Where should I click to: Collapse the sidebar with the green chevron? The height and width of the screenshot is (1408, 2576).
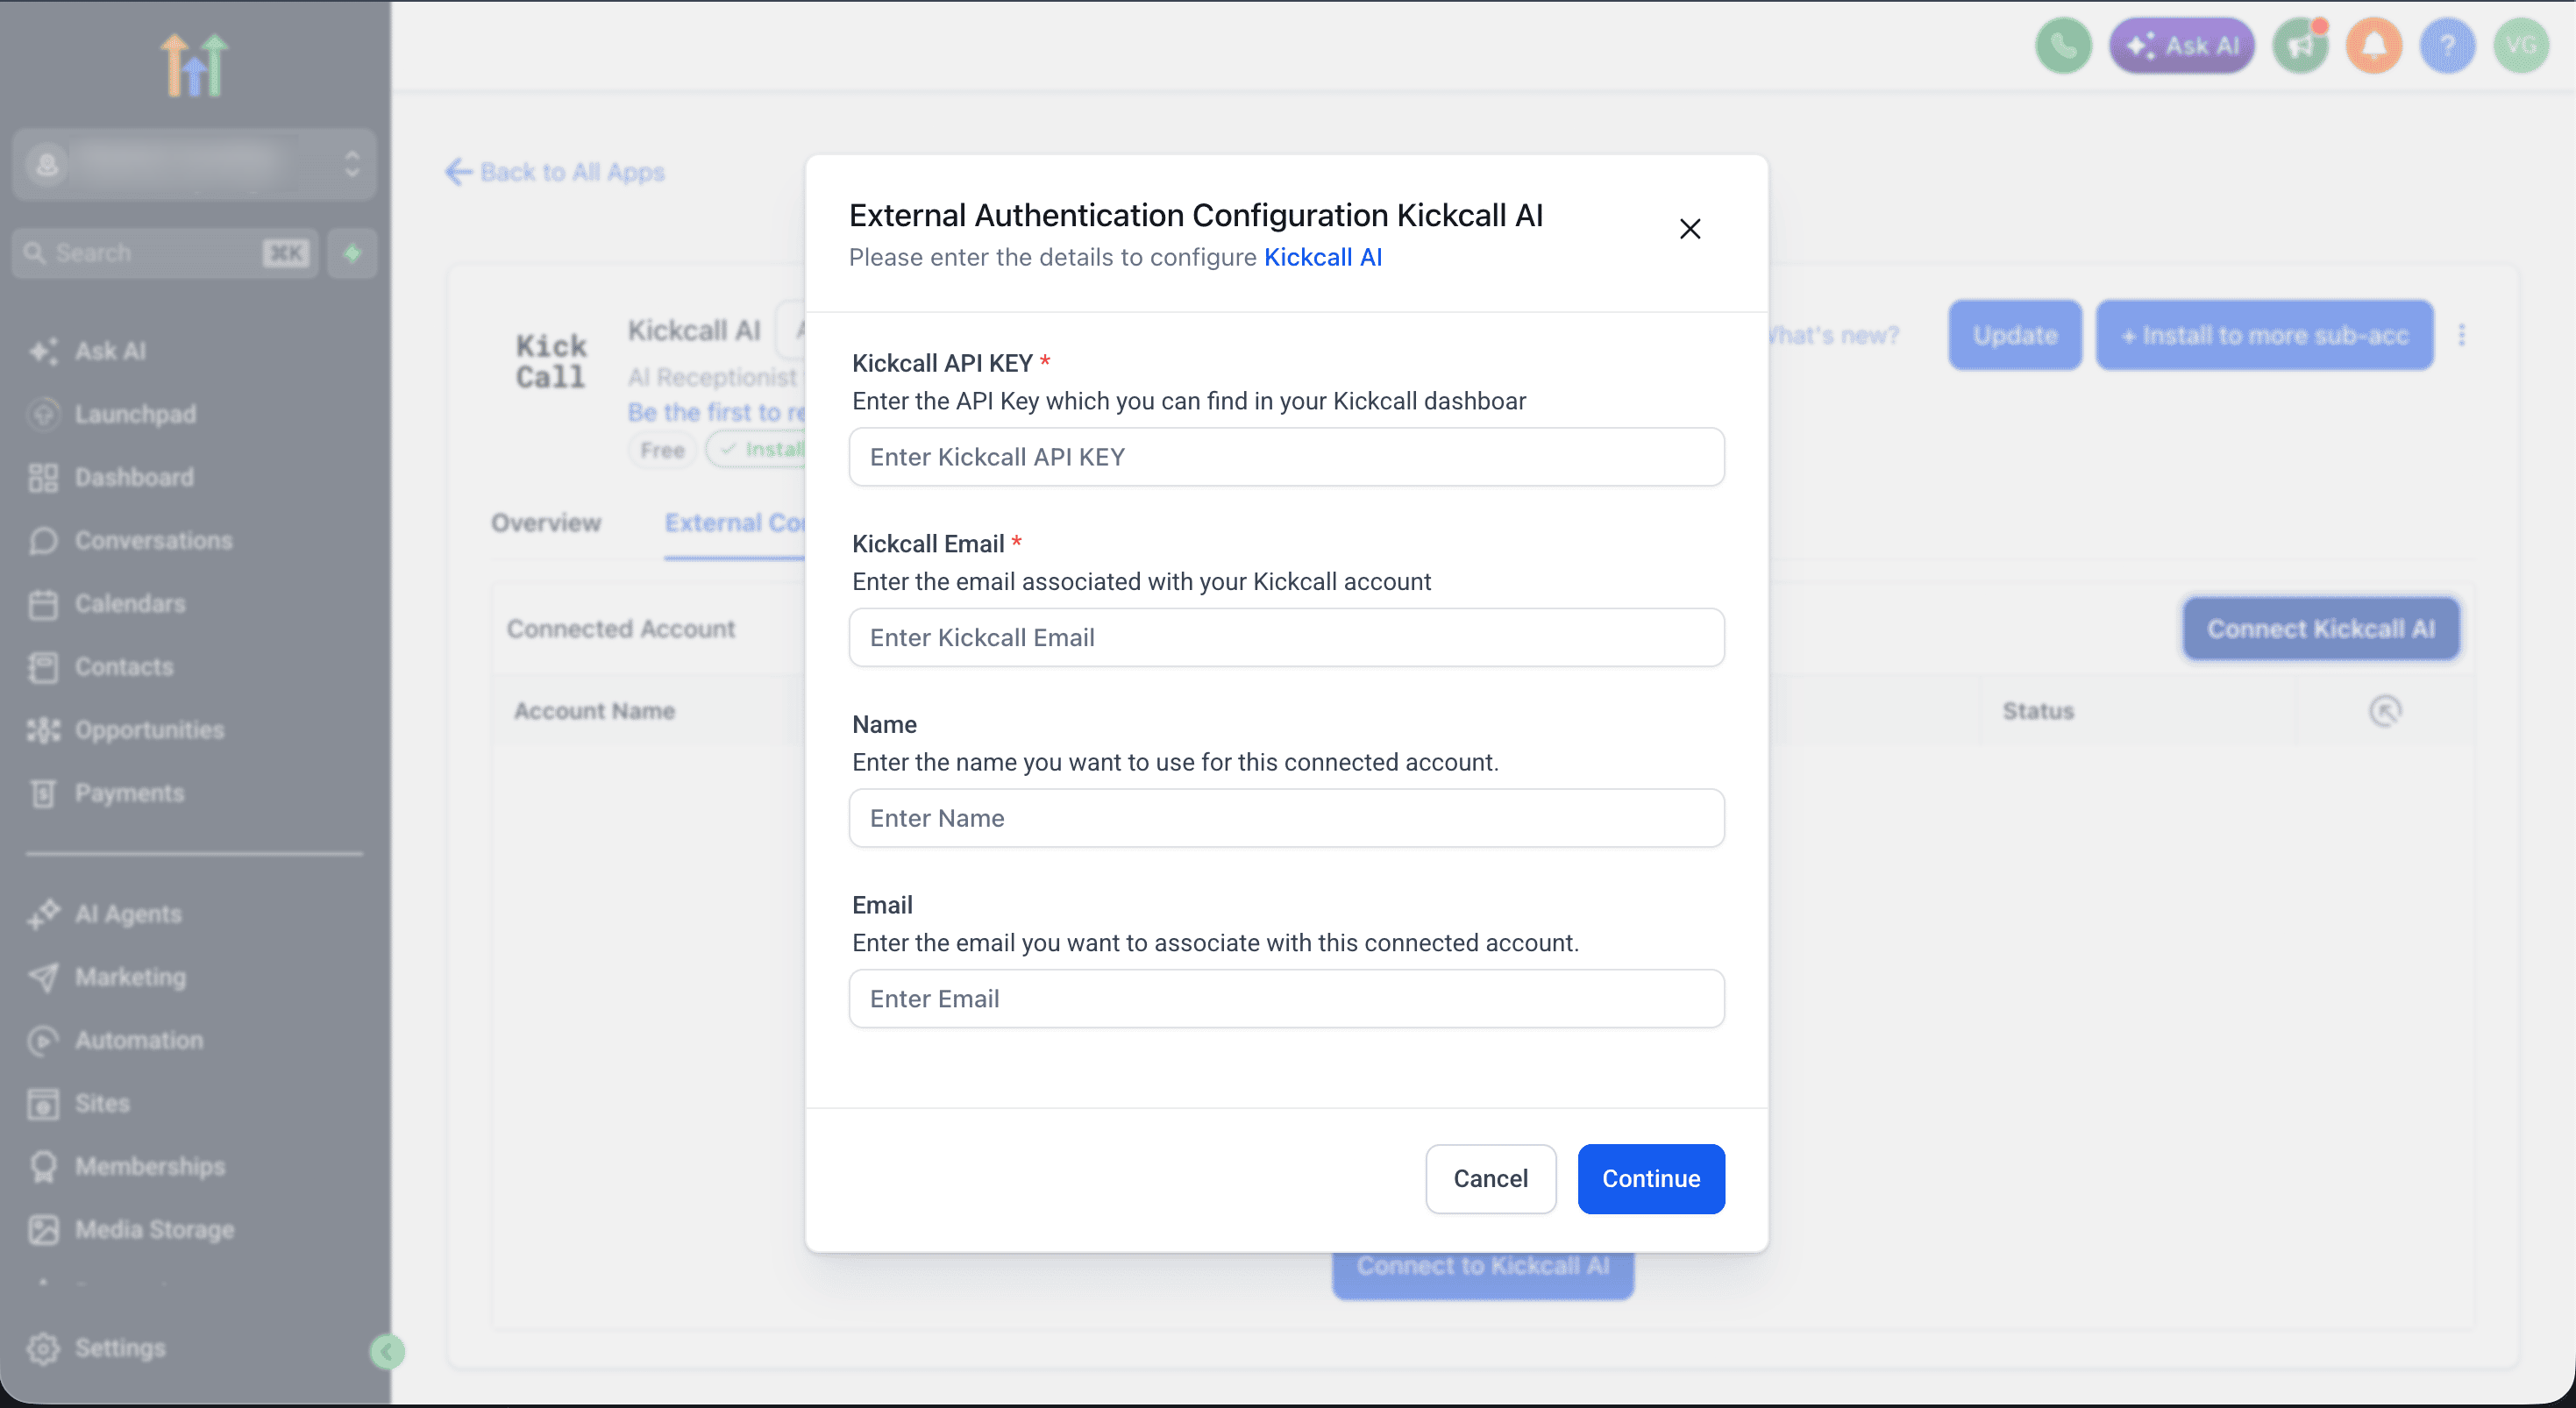pos(387,1352)
